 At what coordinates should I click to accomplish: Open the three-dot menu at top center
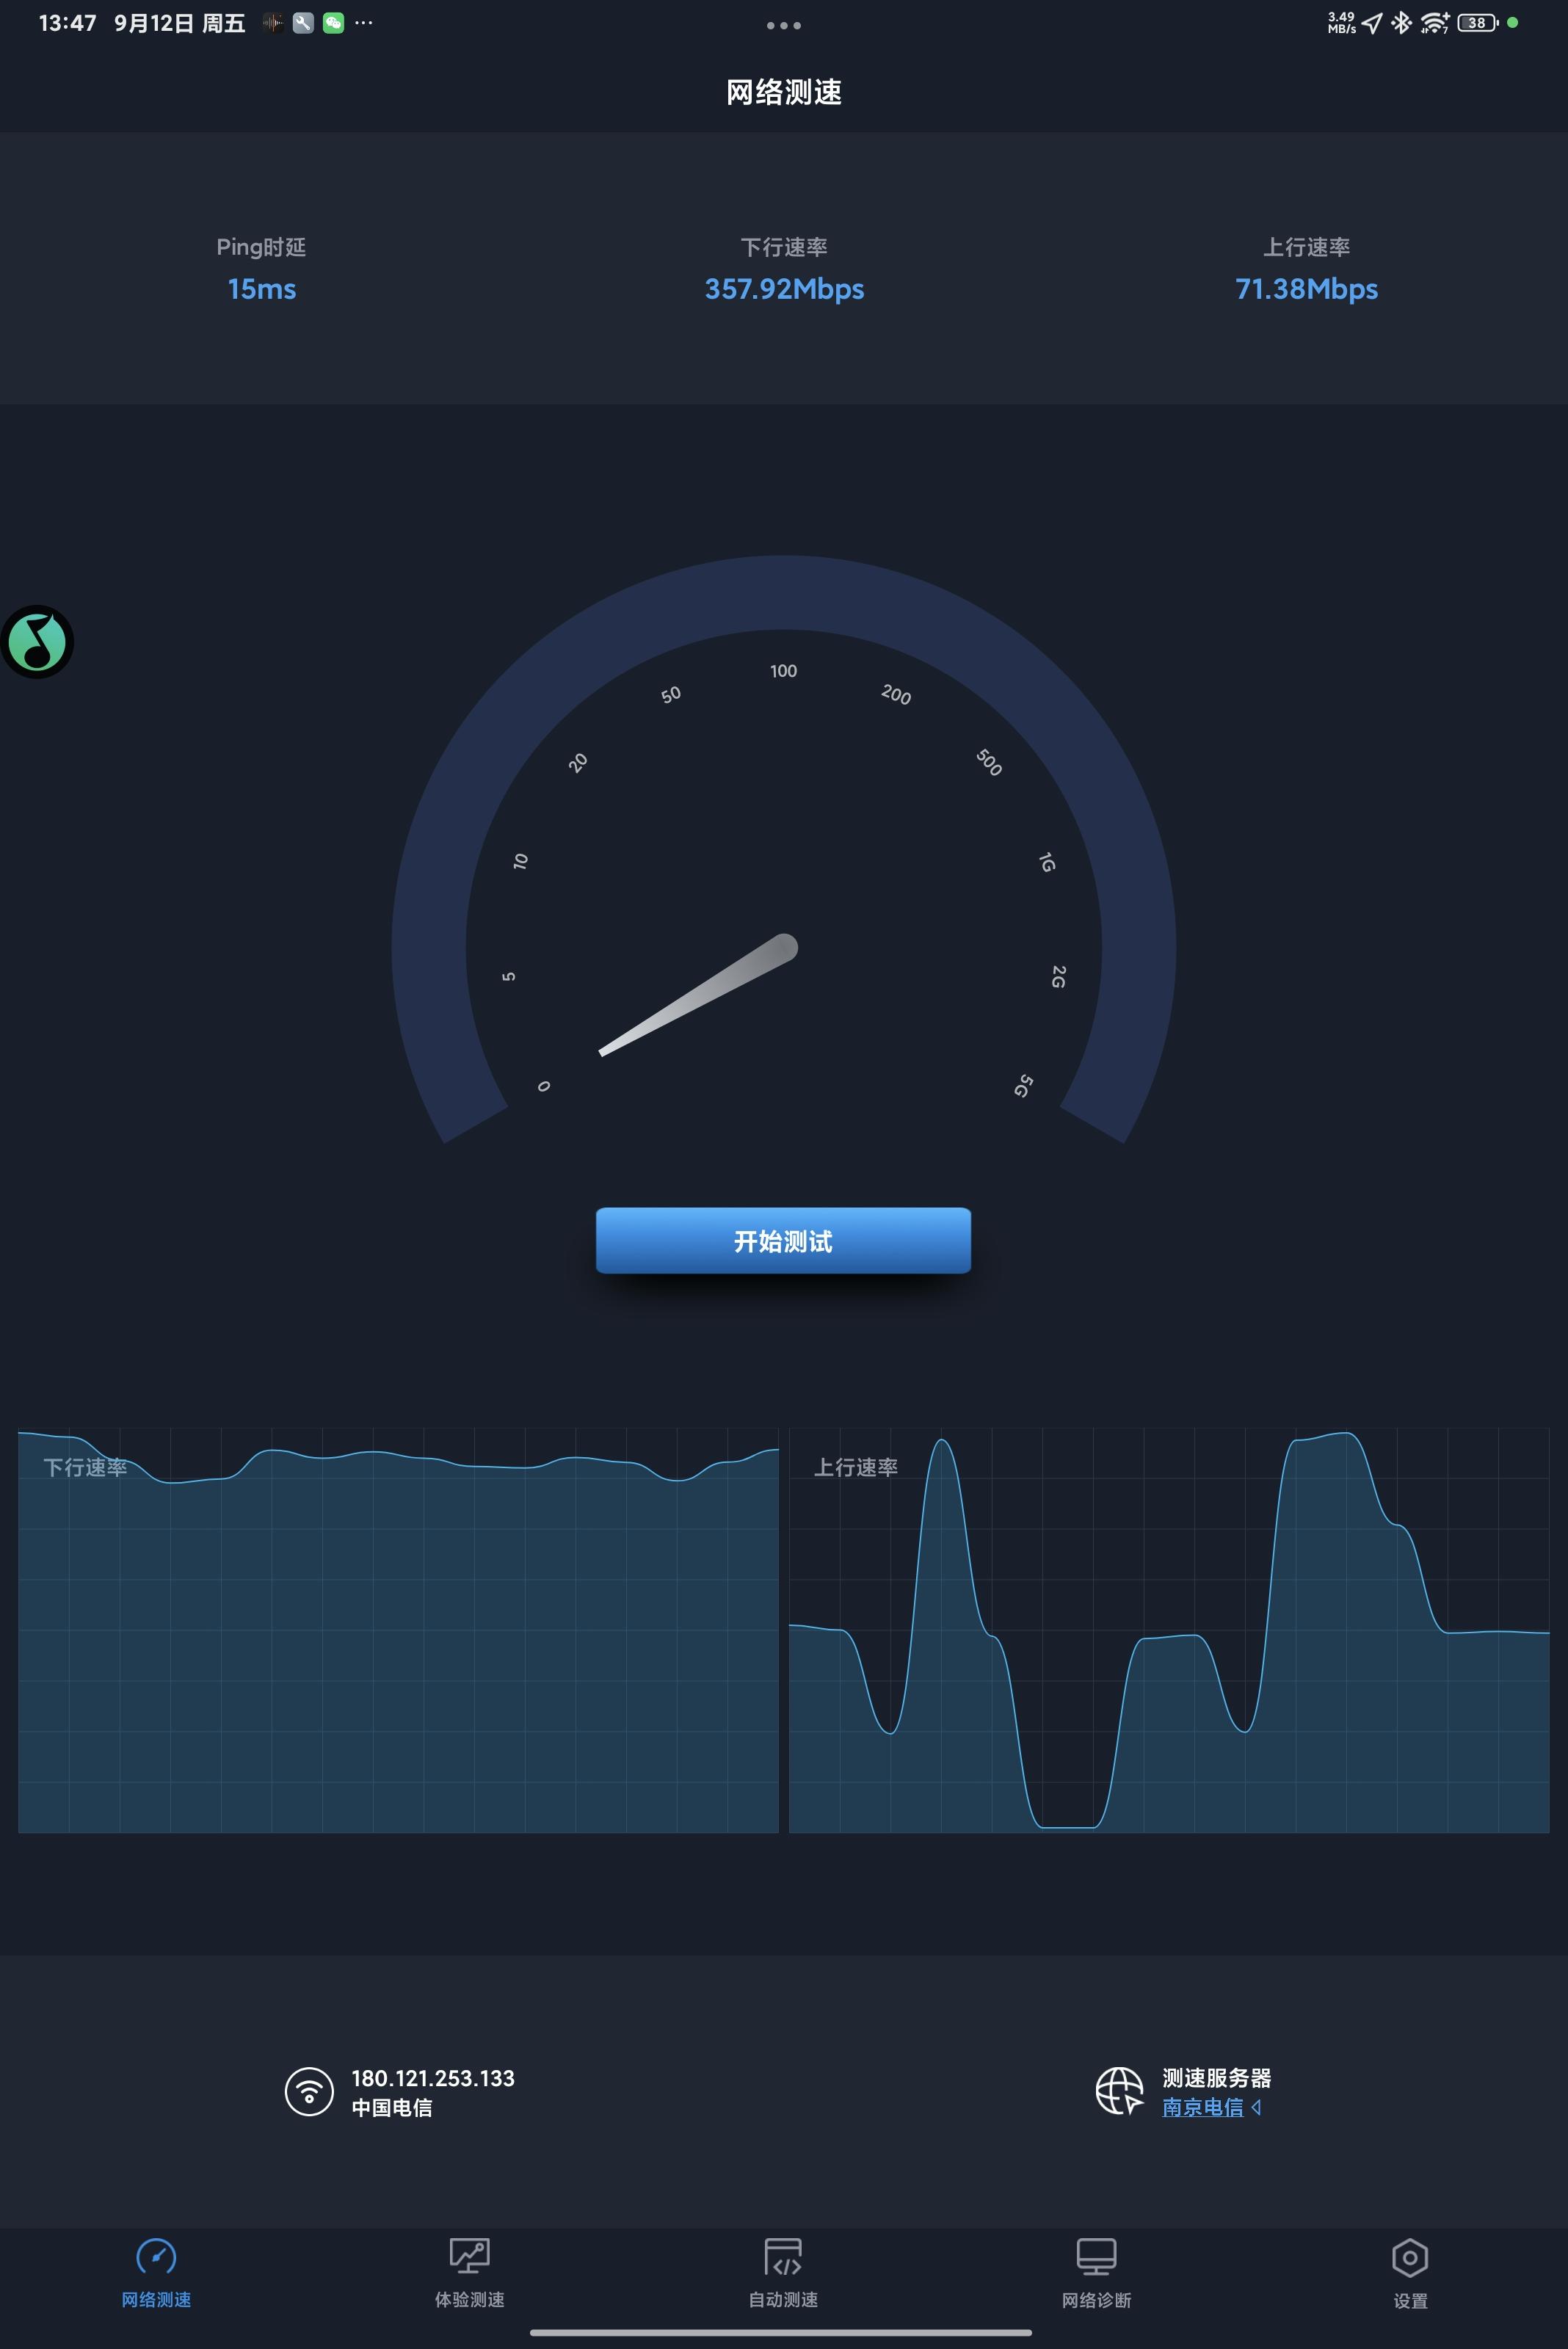click(783, 26)
